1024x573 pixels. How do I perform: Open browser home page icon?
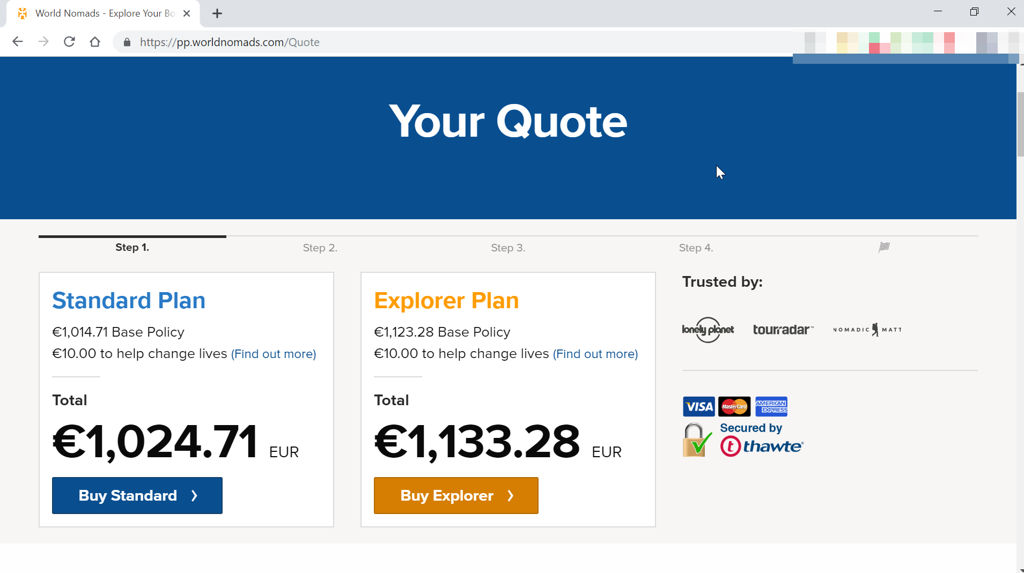tap(95, 42)
